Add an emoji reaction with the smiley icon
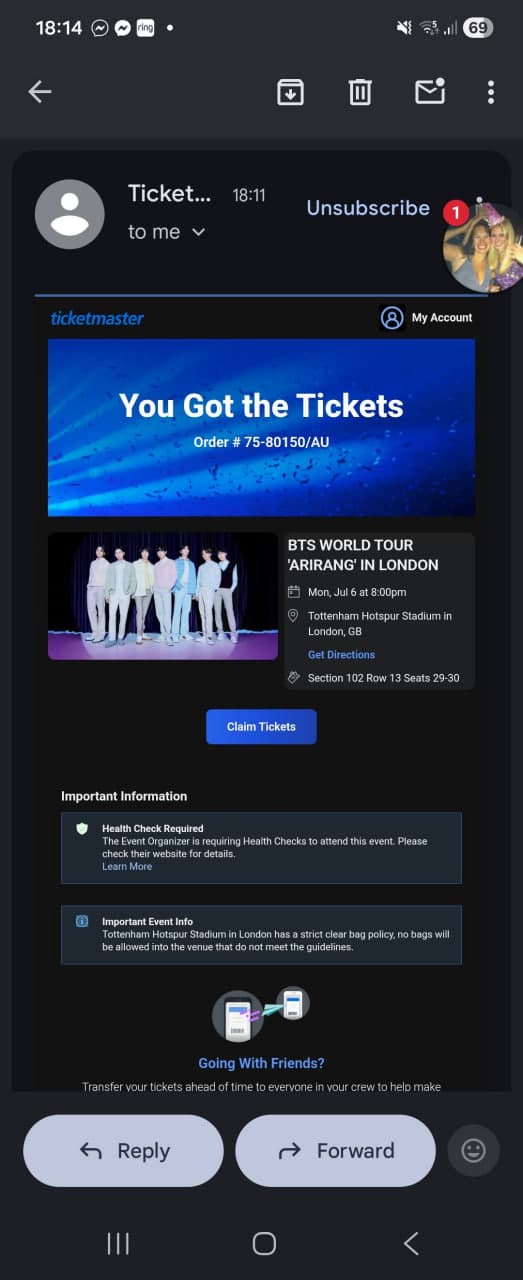 coord(474,1151)
